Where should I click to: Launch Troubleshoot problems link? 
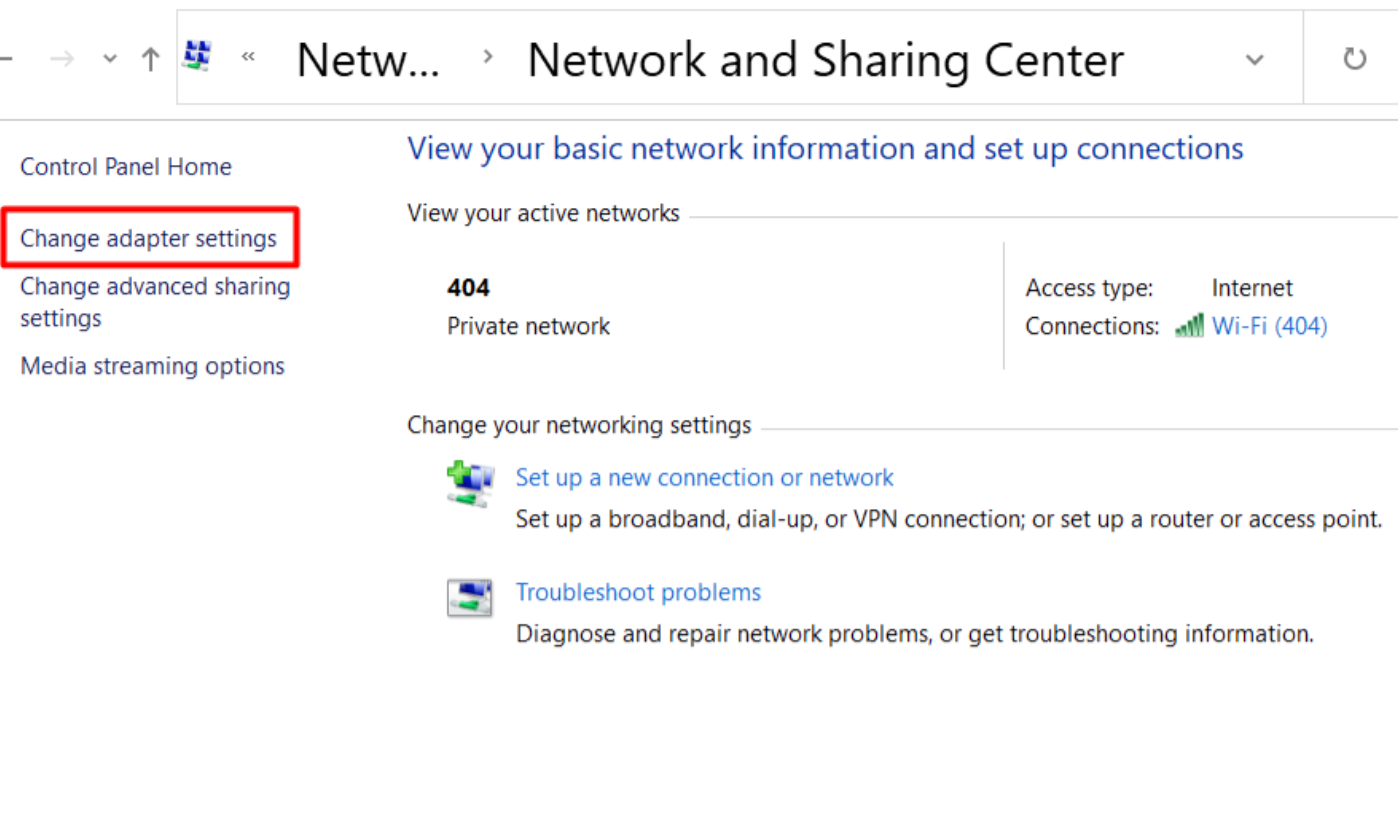[x=638, y=592]
